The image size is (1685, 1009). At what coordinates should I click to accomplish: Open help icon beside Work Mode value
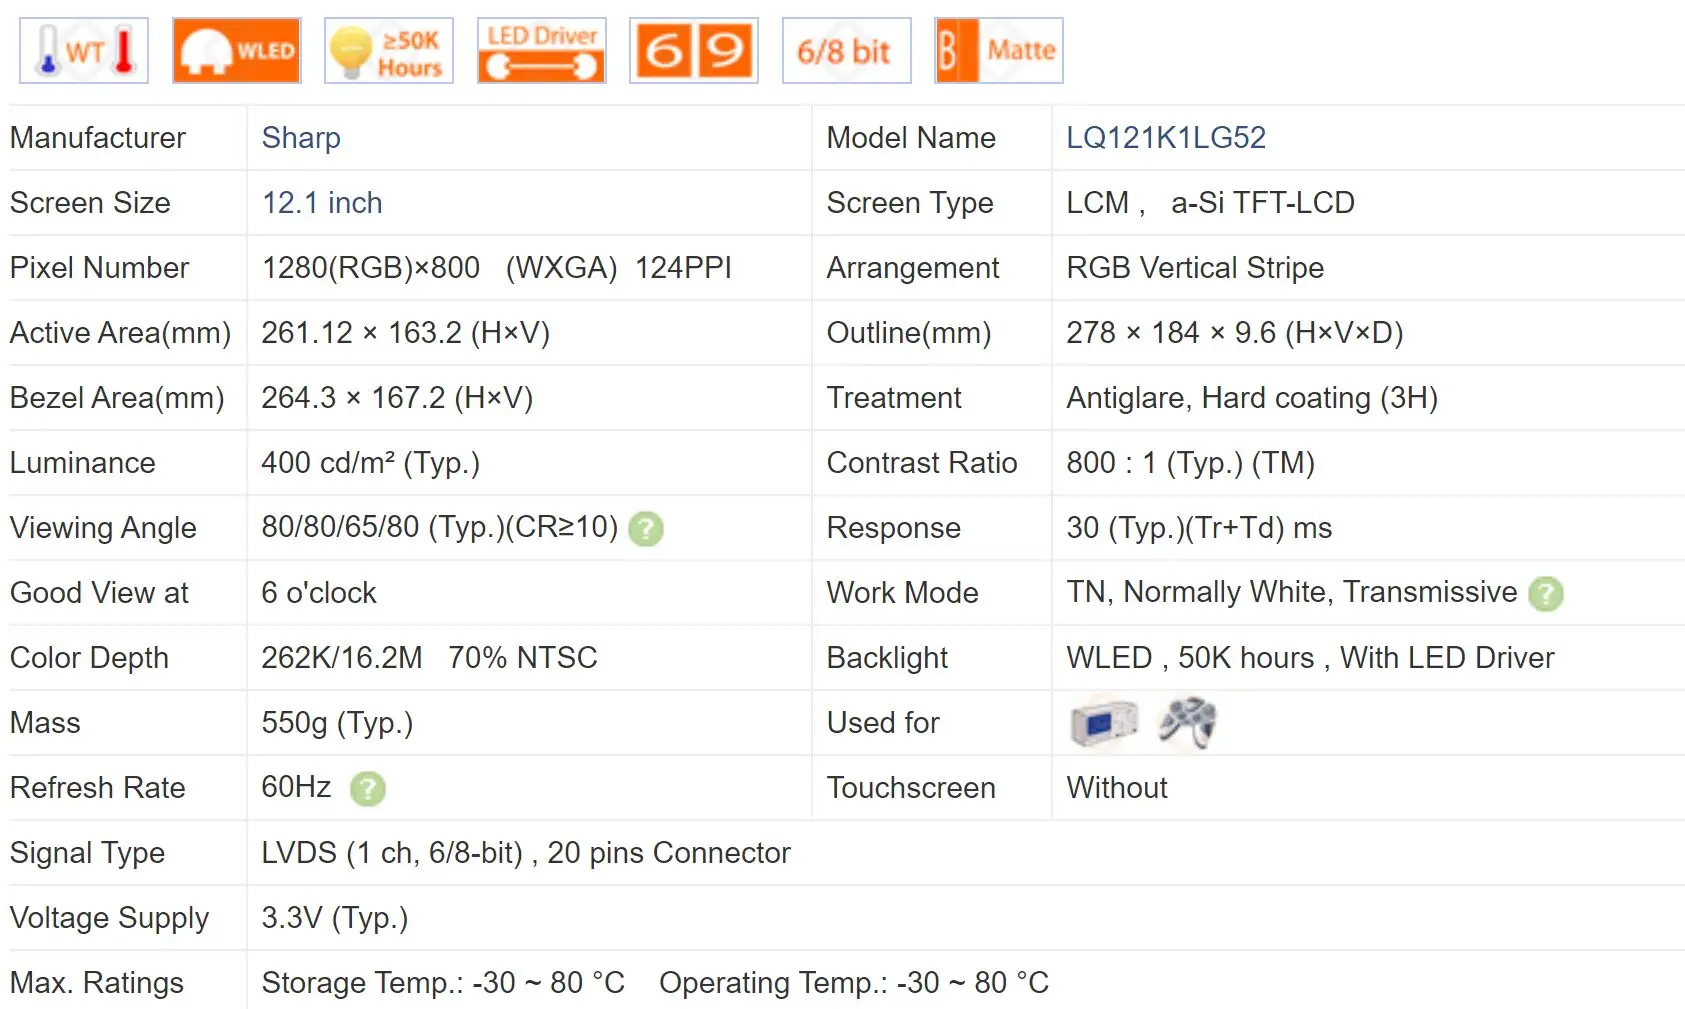pyautogui.click(x=1546, y=594)
